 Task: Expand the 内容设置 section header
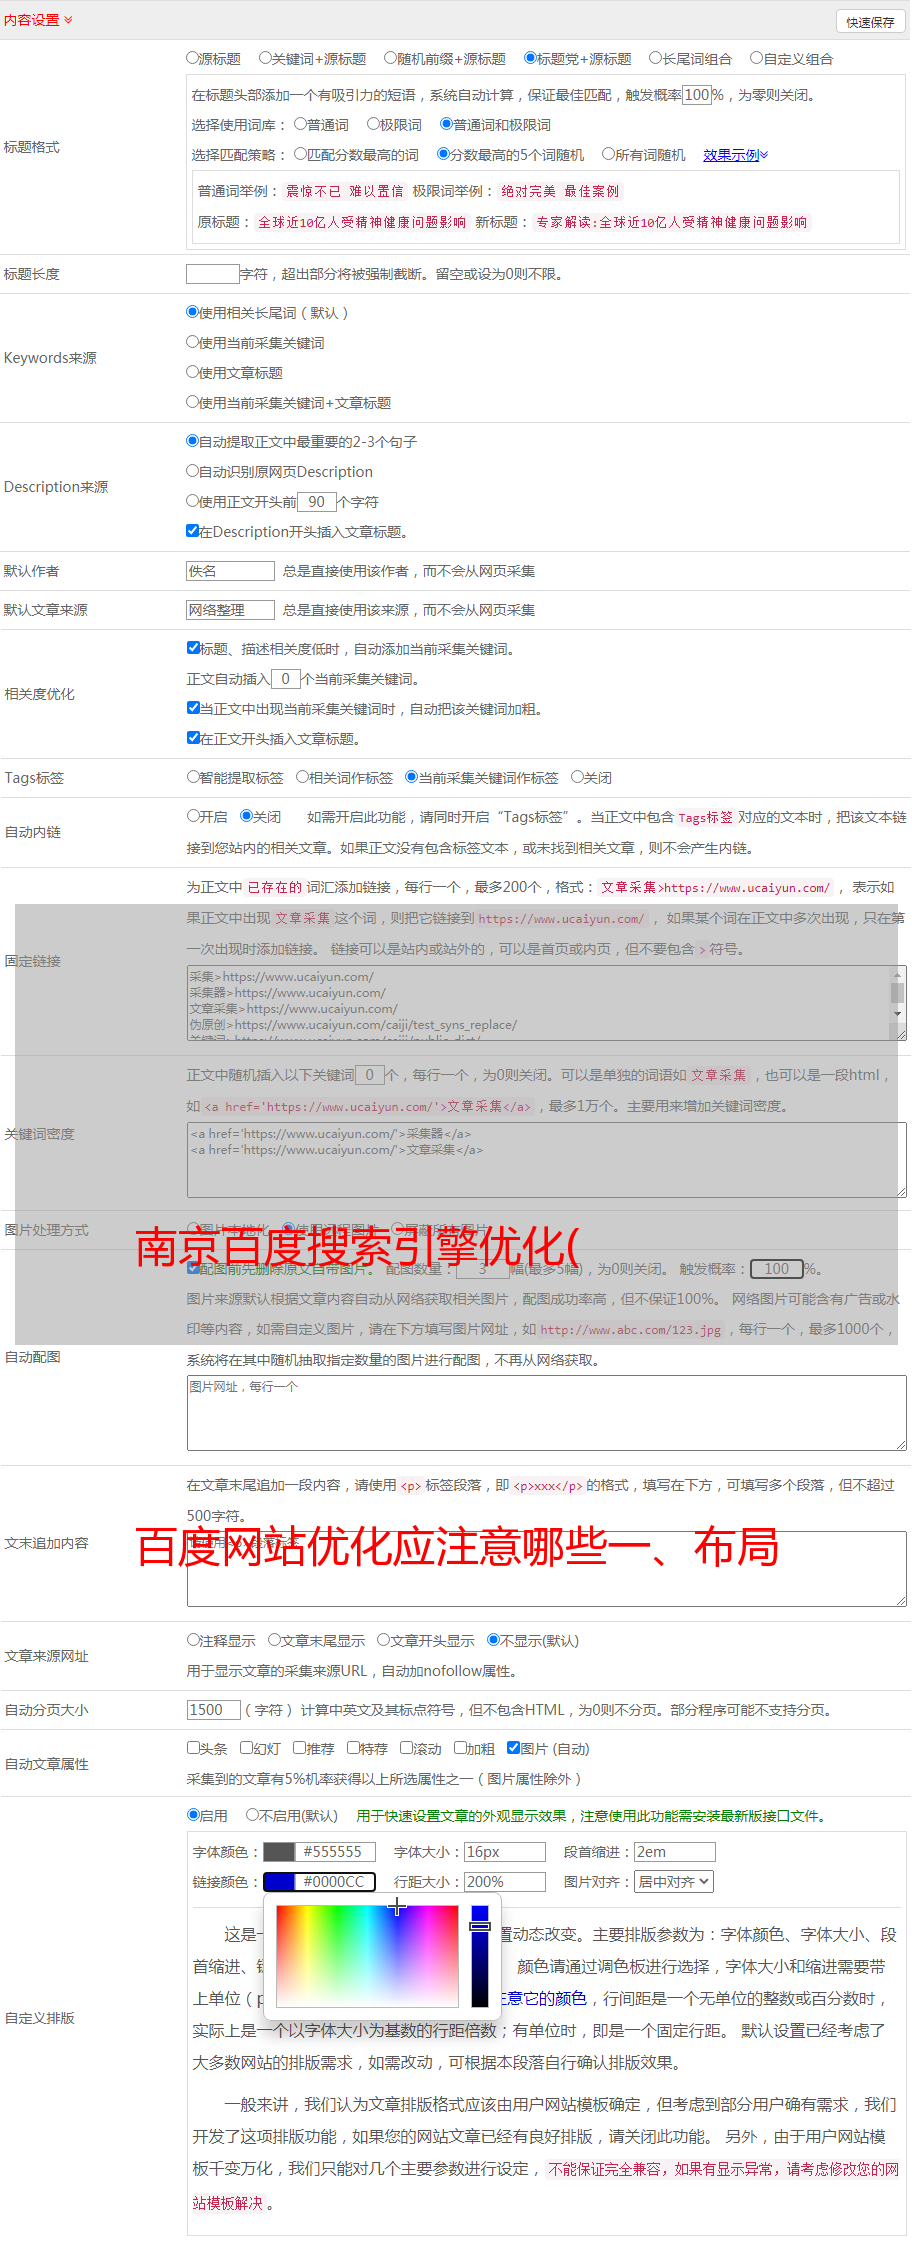click(x=38, y=20)
